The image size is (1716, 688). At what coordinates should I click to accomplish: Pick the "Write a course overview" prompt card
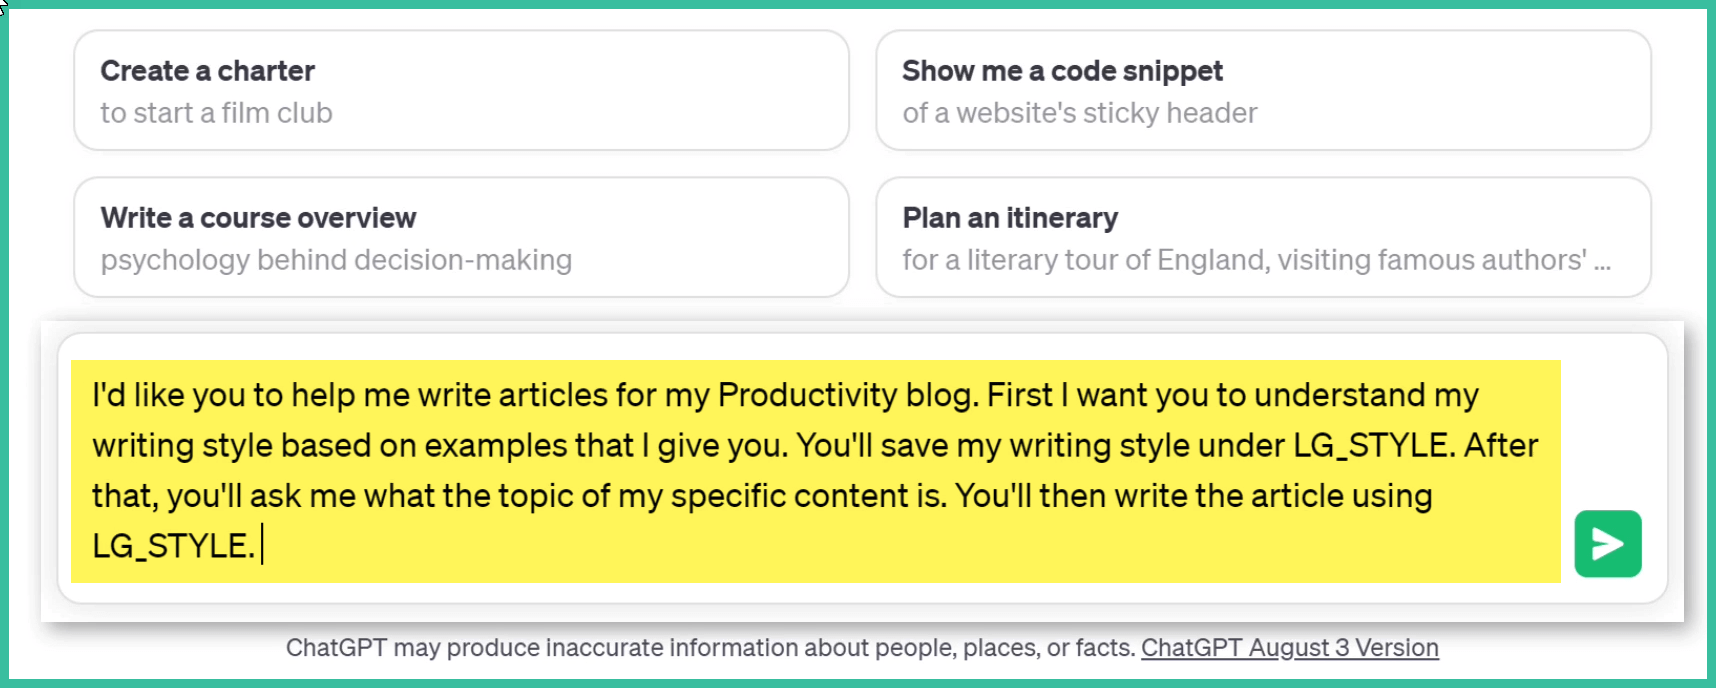tap(461, 237)
